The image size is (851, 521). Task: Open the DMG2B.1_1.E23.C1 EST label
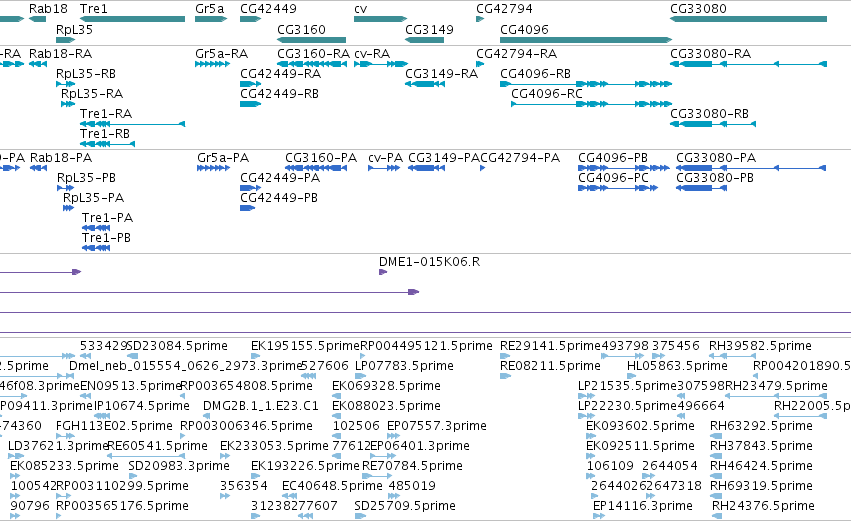[x=261, y=406]
